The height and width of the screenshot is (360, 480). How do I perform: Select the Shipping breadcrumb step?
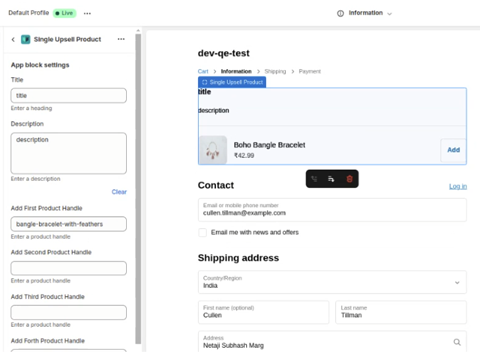coord(275,71)
